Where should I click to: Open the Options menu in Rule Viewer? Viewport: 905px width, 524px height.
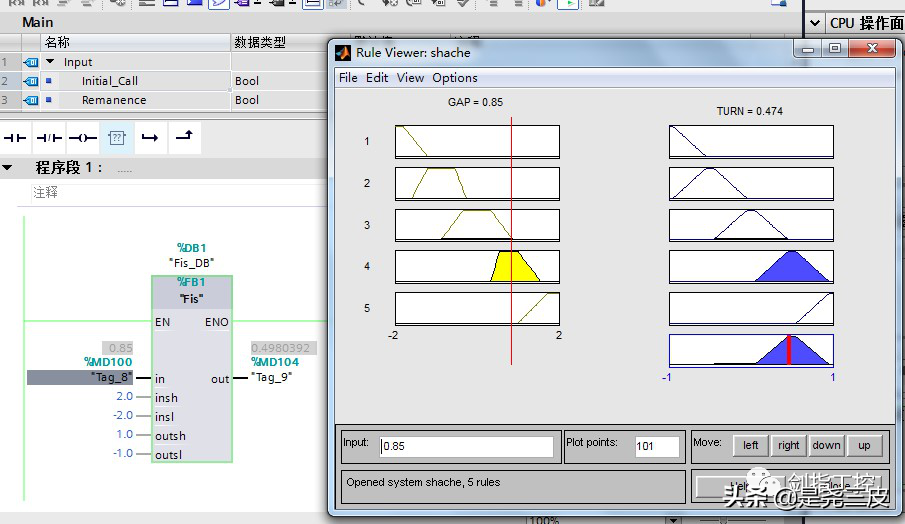tap(455, 78)
